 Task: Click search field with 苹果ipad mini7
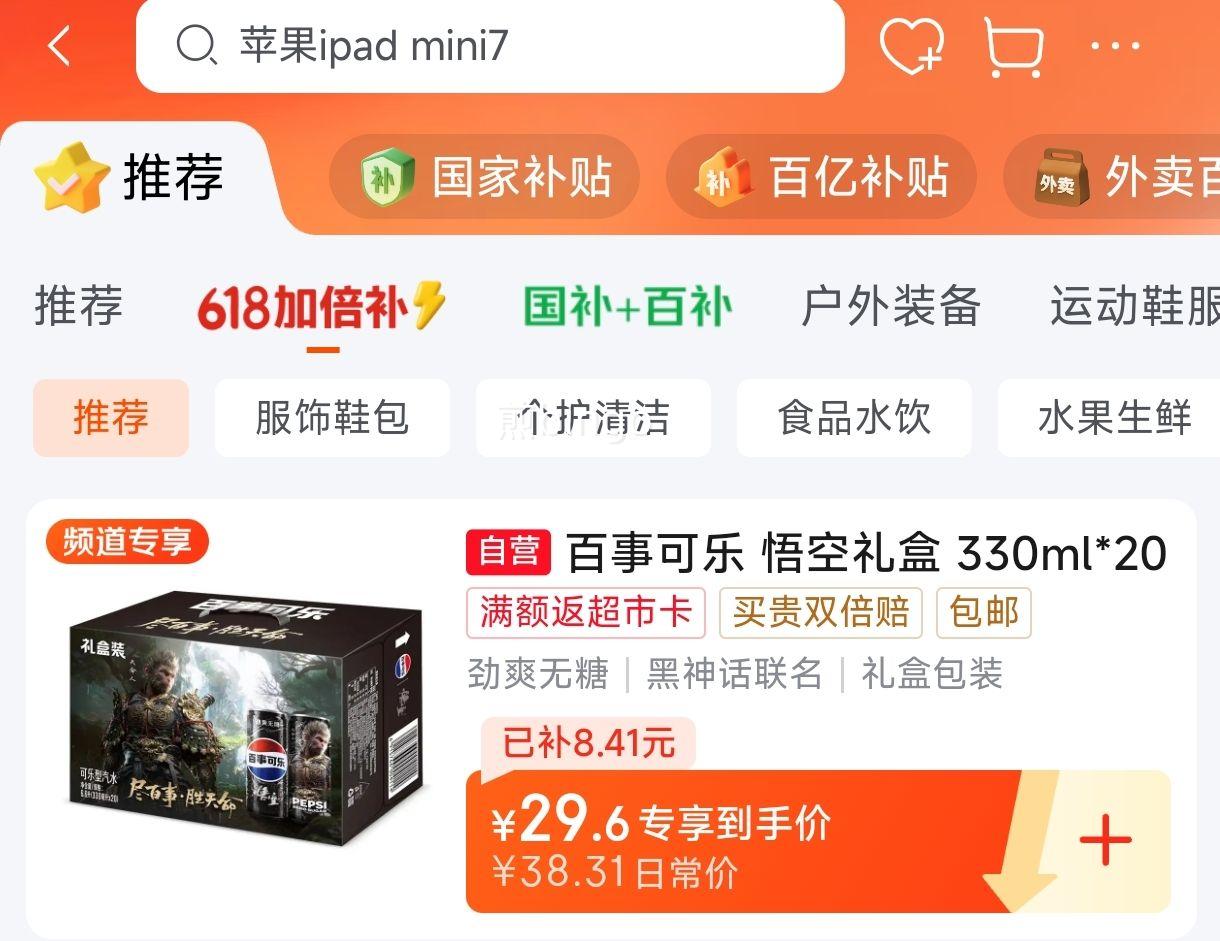click(x=490, y=46)
